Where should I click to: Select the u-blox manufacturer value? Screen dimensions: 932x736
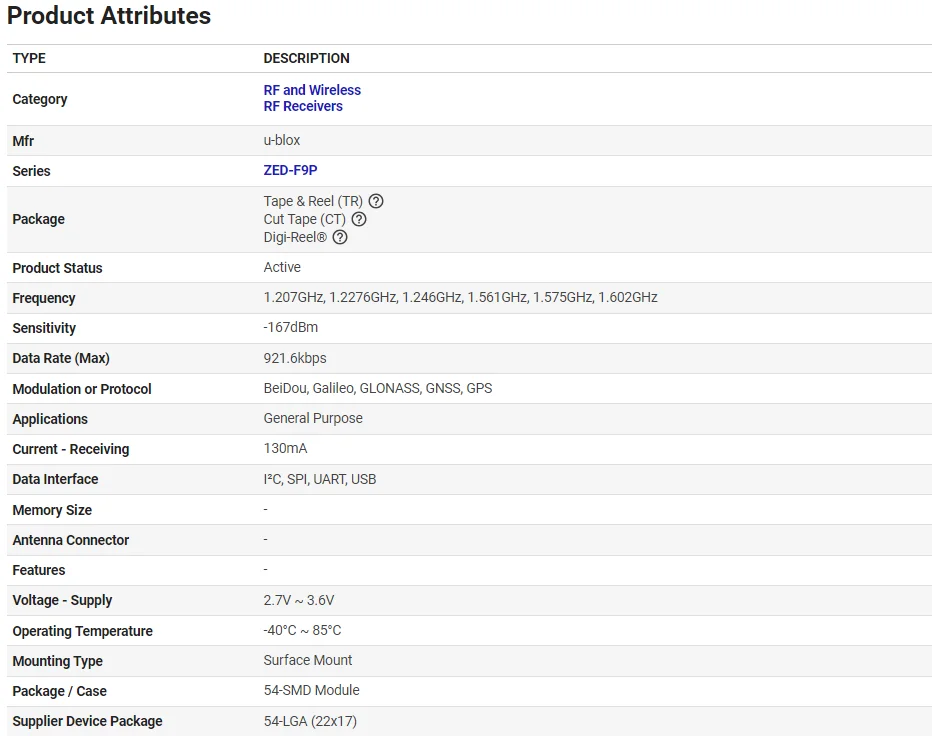[282, 140]
